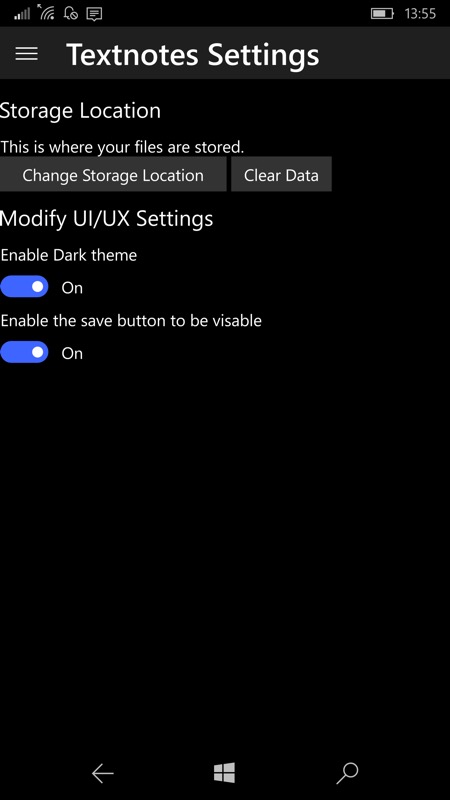Image resolution: width=450 pixels, height=800 pixels.
Task: Tap the 13:55 clock in status bar
Action: click(420, 14)
